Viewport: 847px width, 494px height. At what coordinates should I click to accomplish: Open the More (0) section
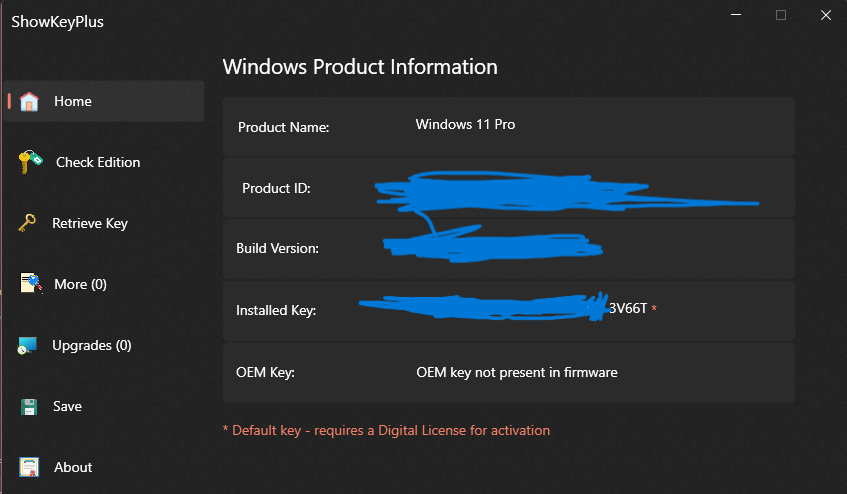coord(80,285)
